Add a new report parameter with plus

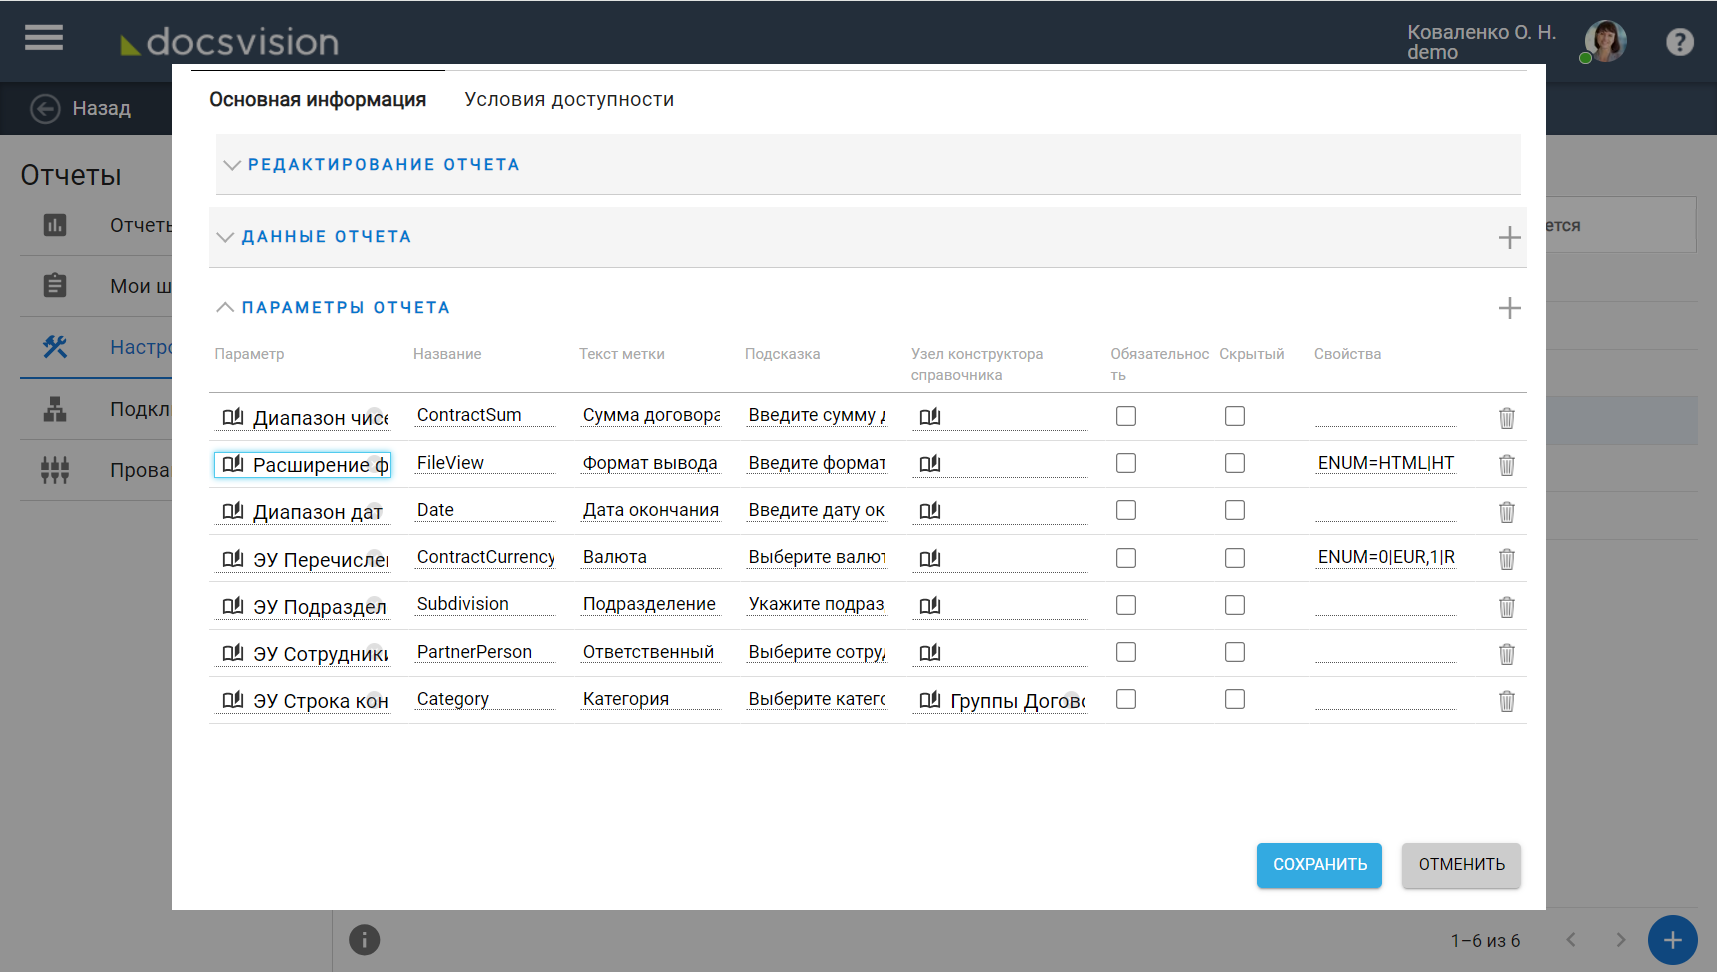[1509, 308]
